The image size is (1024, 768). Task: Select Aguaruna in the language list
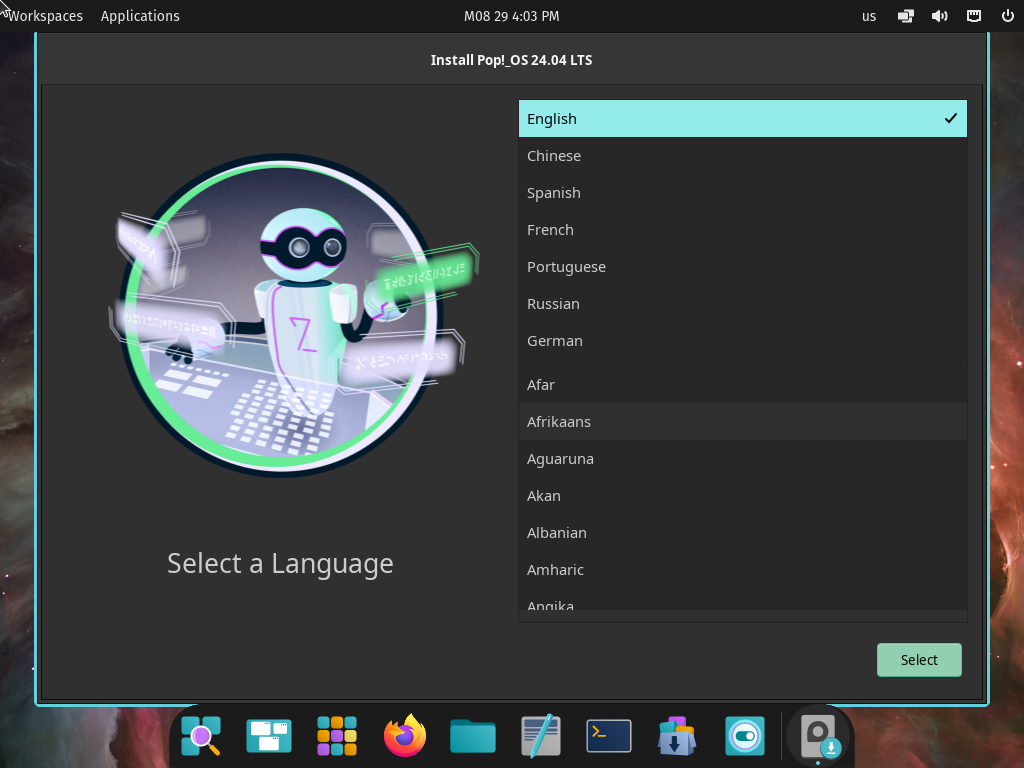[743, 459]
